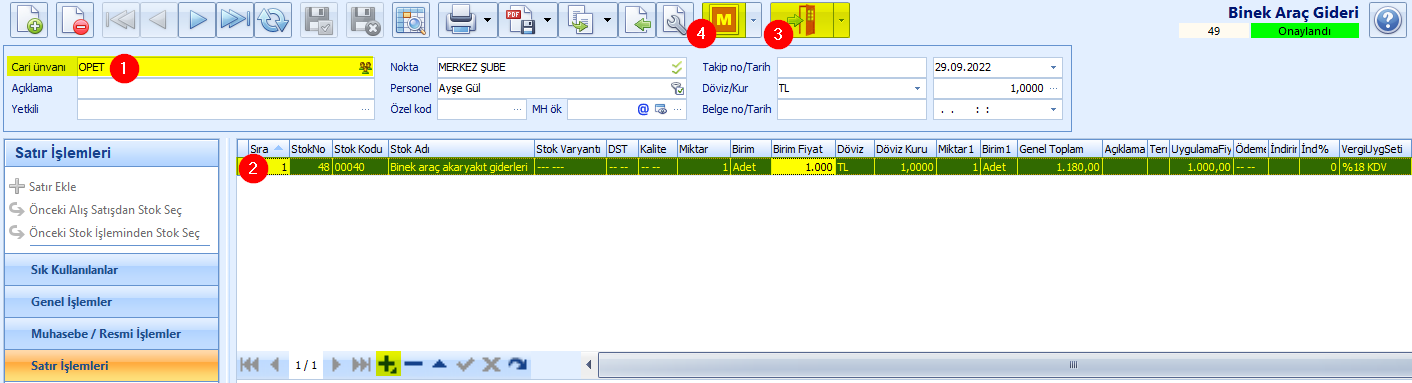
Task: Click the PDF save icon
Action: click(520, 19)
